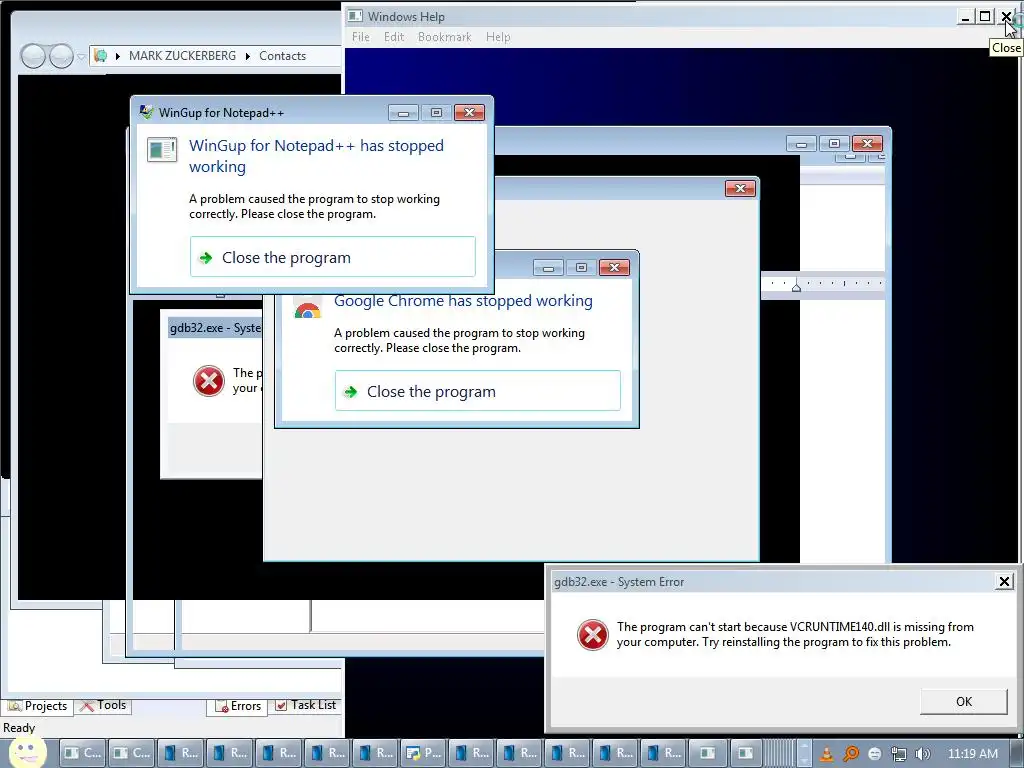Close the Google Chrome crash dialog window
Viewport: 1024px width, 768px height.
point(614,267)
